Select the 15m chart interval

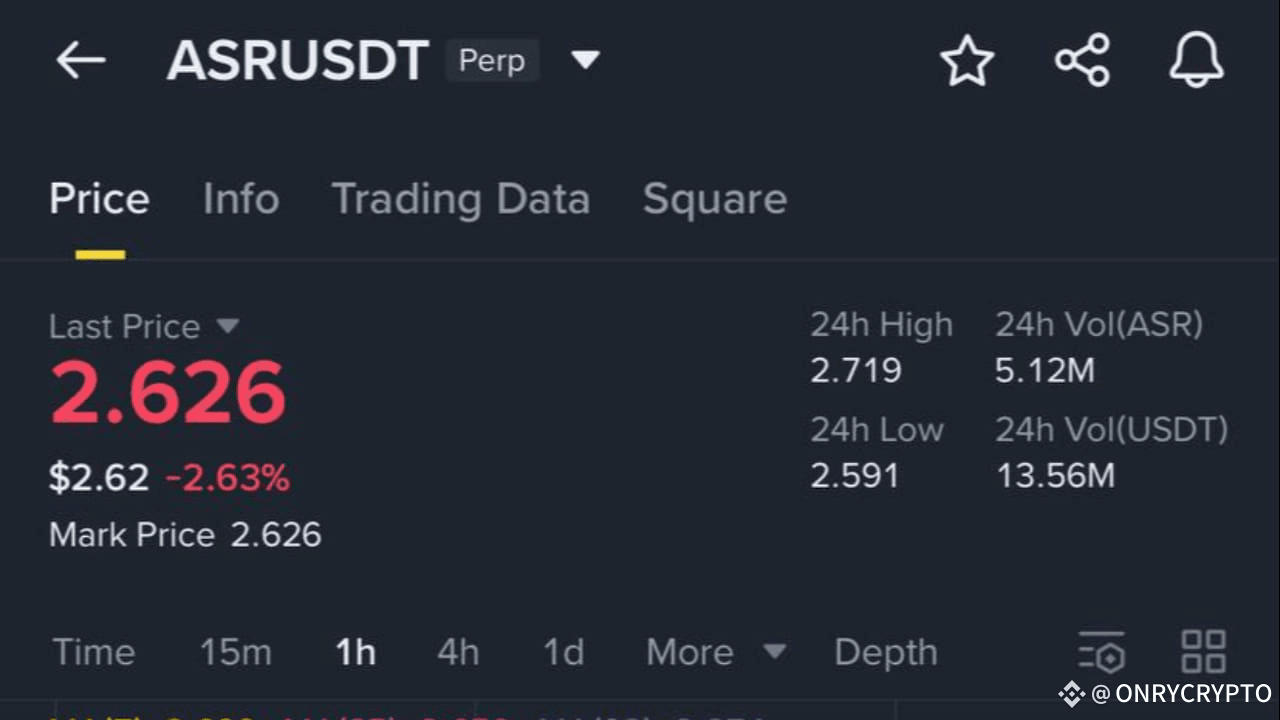pyautogui.click(x=235, y=652)
